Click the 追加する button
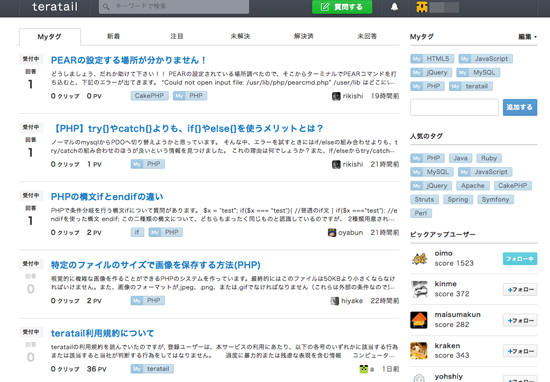Image resolution: width=550 pixels, height=382 pixels. [x=520, y=107]
